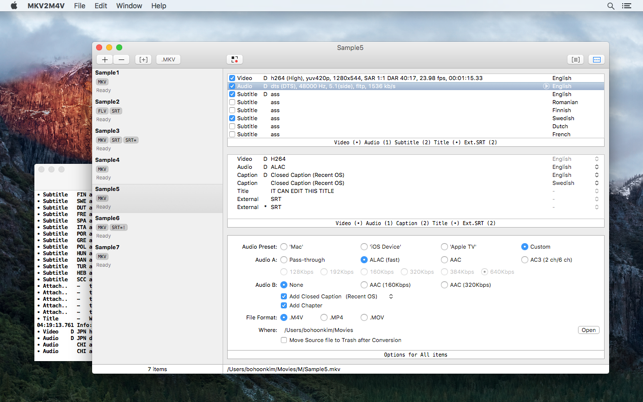Click the [+] add folder toolbar button
643x402 pixels.
tap(143, 59)
